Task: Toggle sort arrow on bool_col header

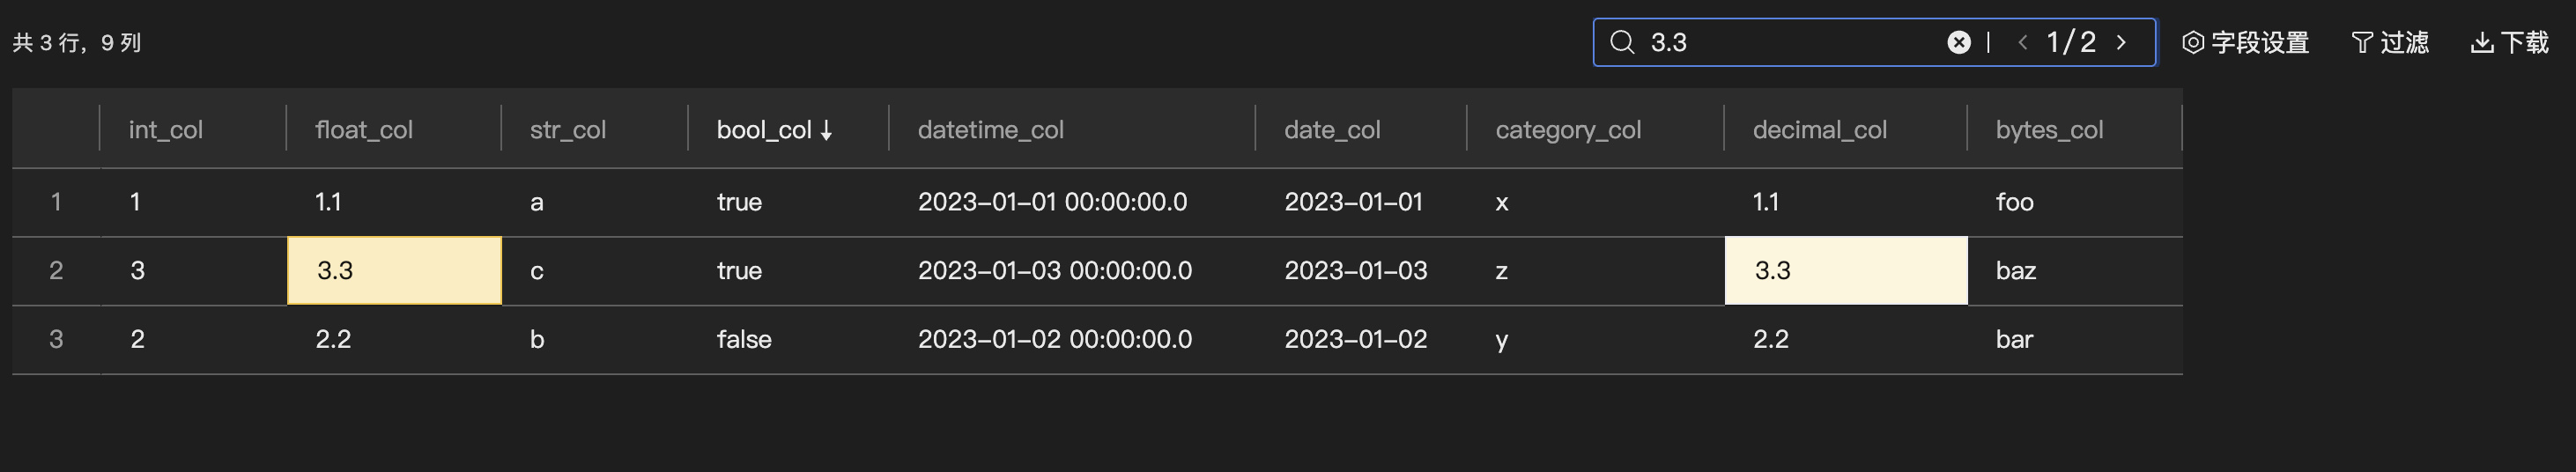Action: [826, 130]
